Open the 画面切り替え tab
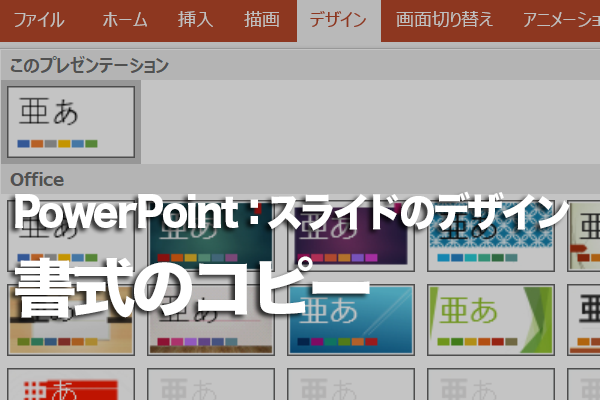The width and height of the screenshot is (600, 400). [x=444, y=20]
